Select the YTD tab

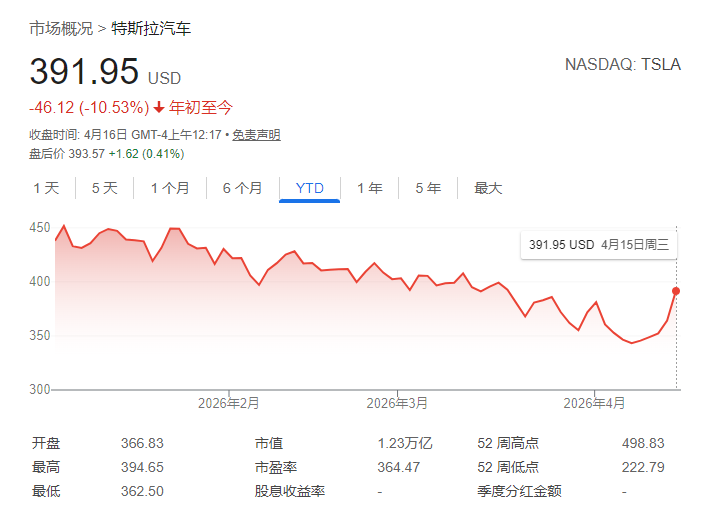click(x=309, y=188)
